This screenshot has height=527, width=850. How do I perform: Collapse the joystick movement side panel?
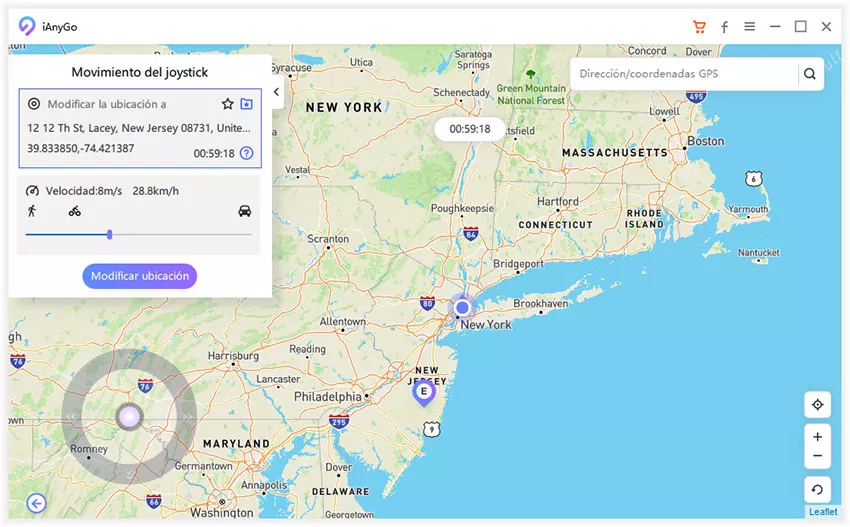[x=276, y=91]
